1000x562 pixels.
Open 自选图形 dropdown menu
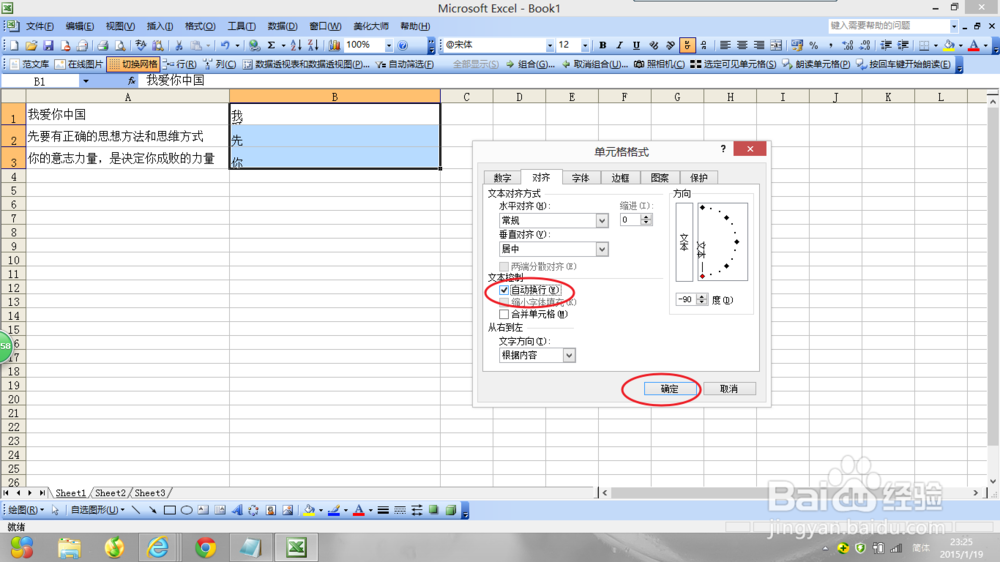tap(96, 510)
